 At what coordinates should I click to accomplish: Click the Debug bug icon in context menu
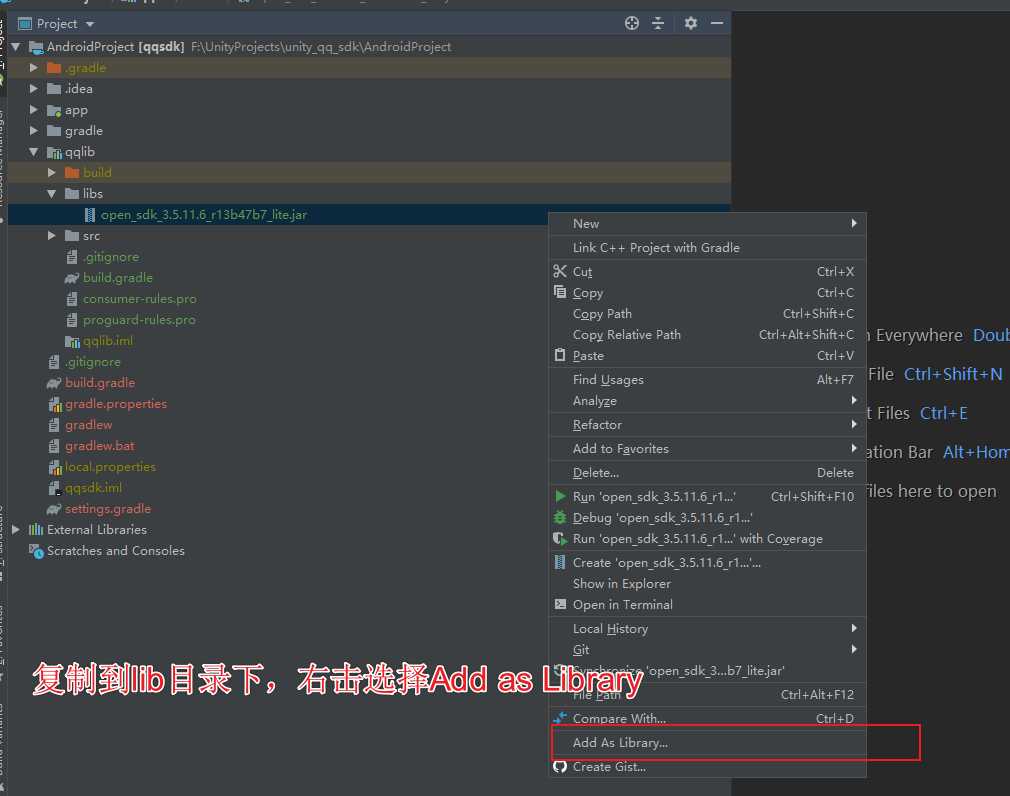click(x=560, y=517)
